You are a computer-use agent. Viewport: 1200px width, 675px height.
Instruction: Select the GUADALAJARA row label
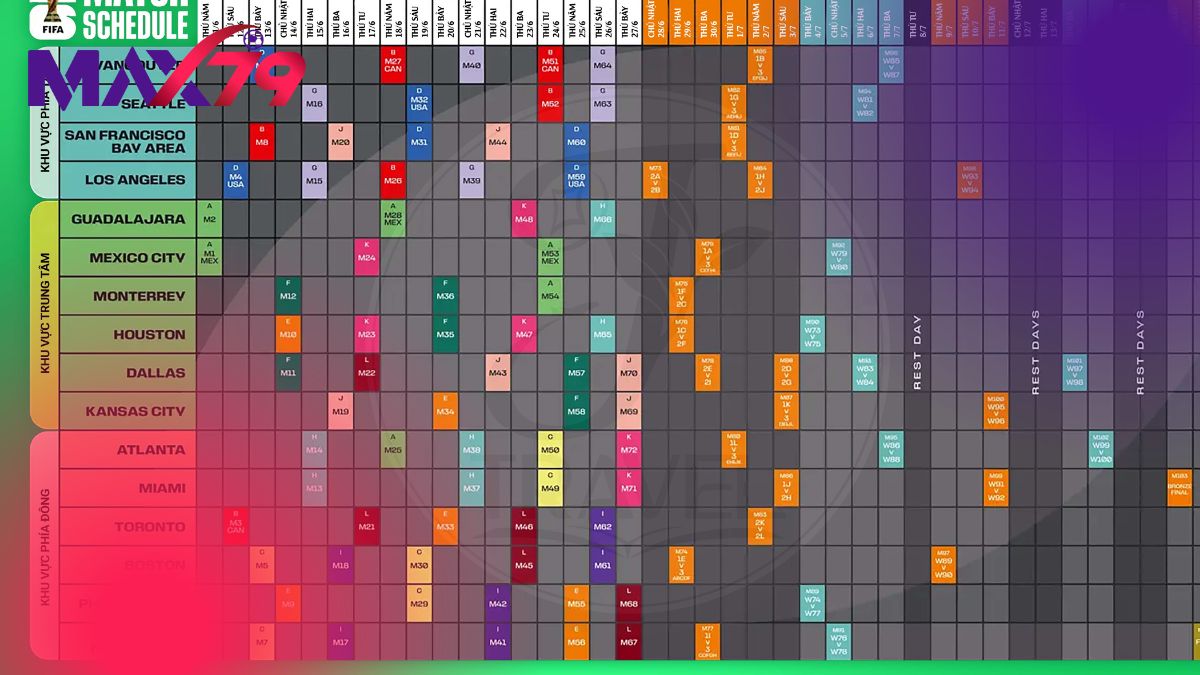tap(128, 219)
